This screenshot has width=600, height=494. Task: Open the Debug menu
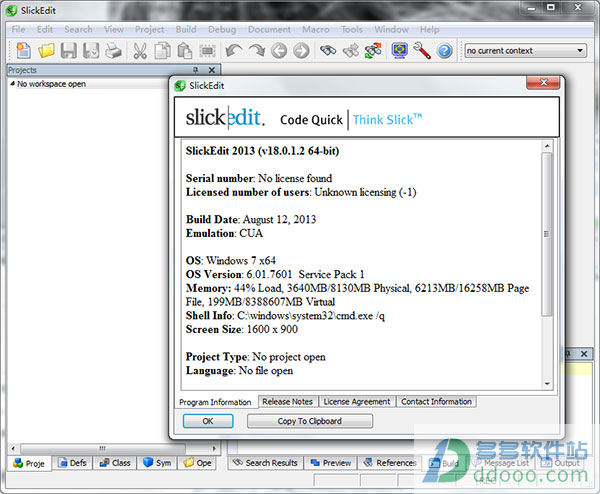tap(222, 29)
